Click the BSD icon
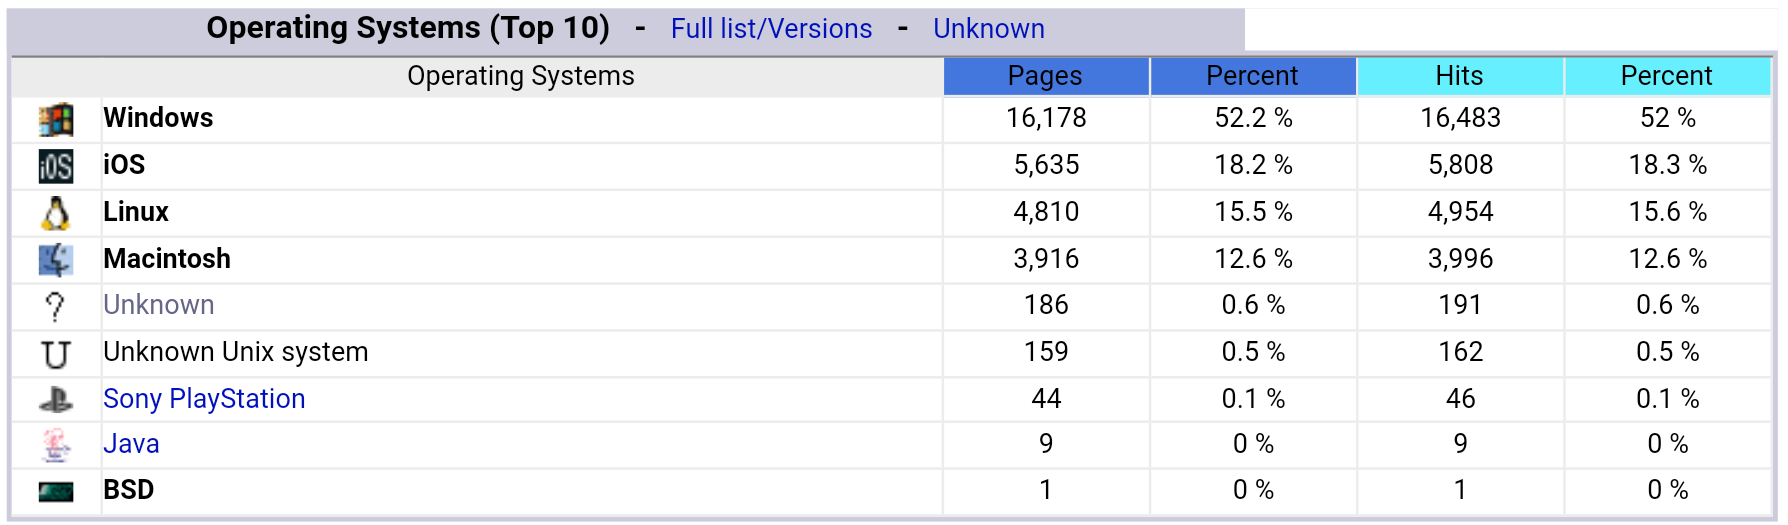 pos(56,491)
